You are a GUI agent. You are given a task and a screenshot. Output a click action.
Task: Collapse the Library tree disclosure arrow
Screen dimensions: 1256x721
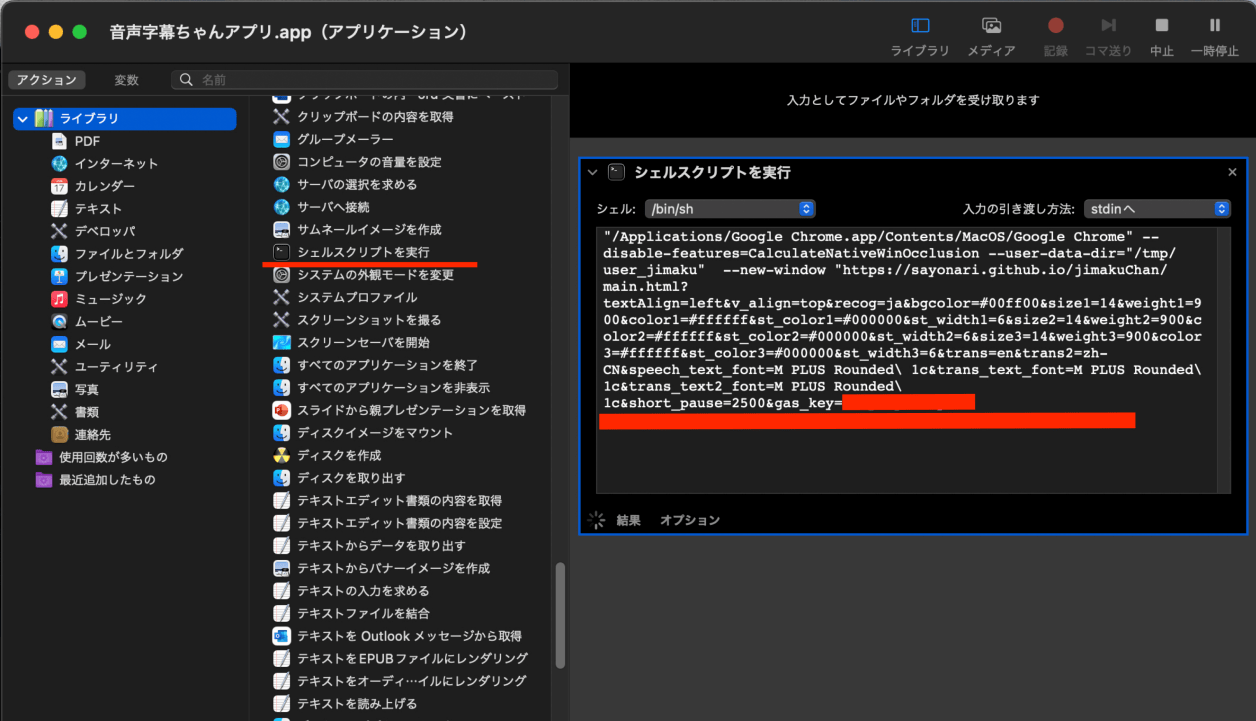22,119
